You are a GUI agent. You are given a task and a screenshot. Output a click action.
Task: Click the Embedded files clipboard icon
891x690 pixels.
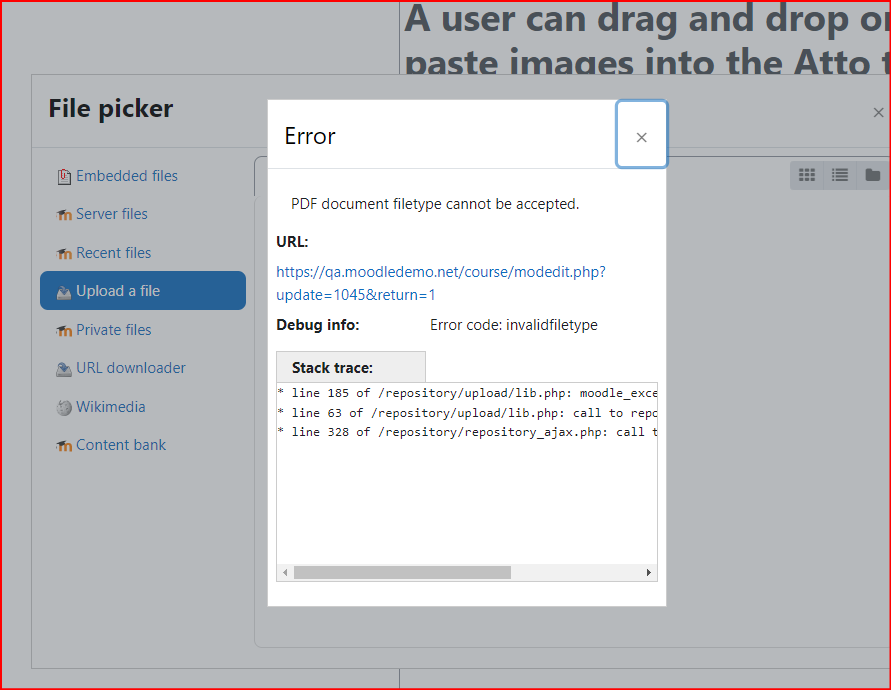coord(64,177)
